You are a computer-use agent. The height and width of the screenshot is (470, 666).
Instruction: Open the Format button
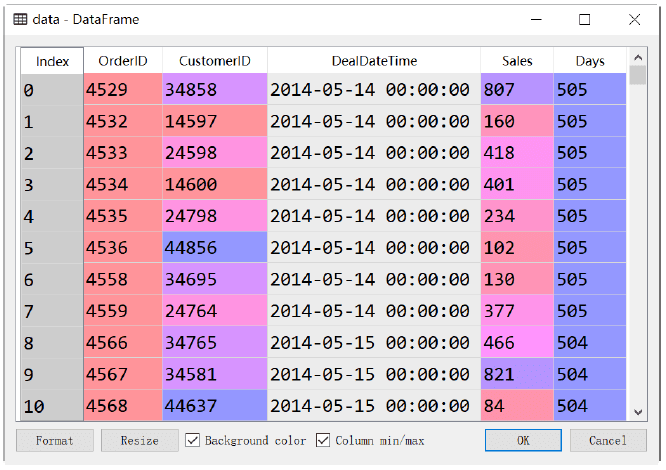(55, 440)
